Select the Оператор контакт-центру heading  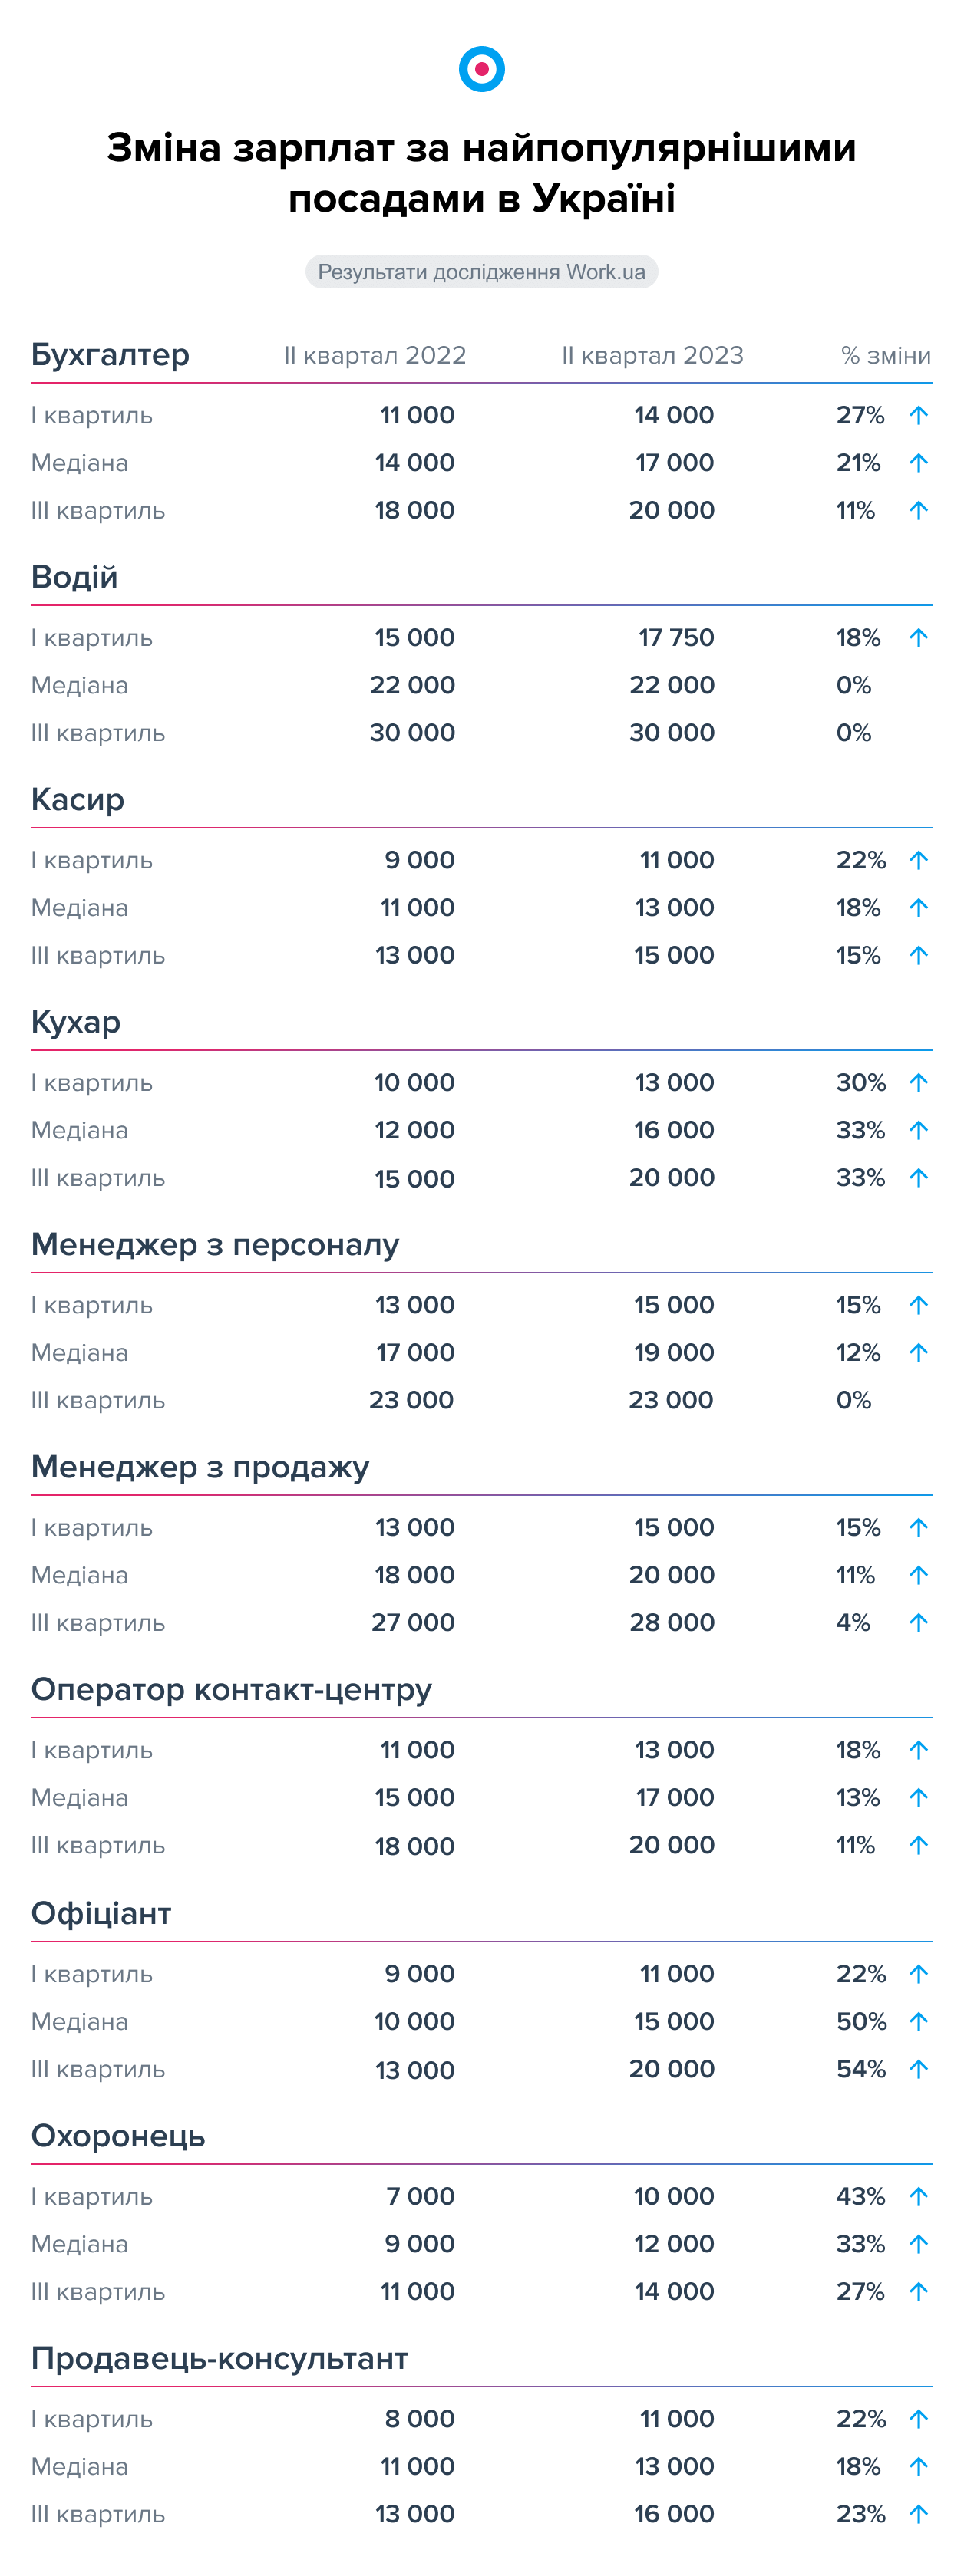coord(231,1690)
